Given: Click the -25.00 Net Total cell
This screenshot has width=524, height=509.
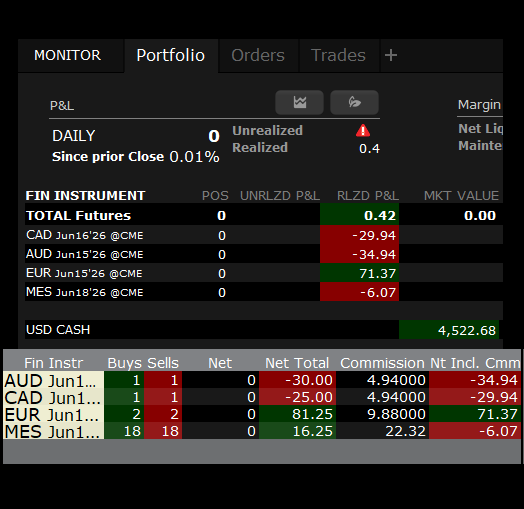Looking at the screenshot, I should click(297, 397).
